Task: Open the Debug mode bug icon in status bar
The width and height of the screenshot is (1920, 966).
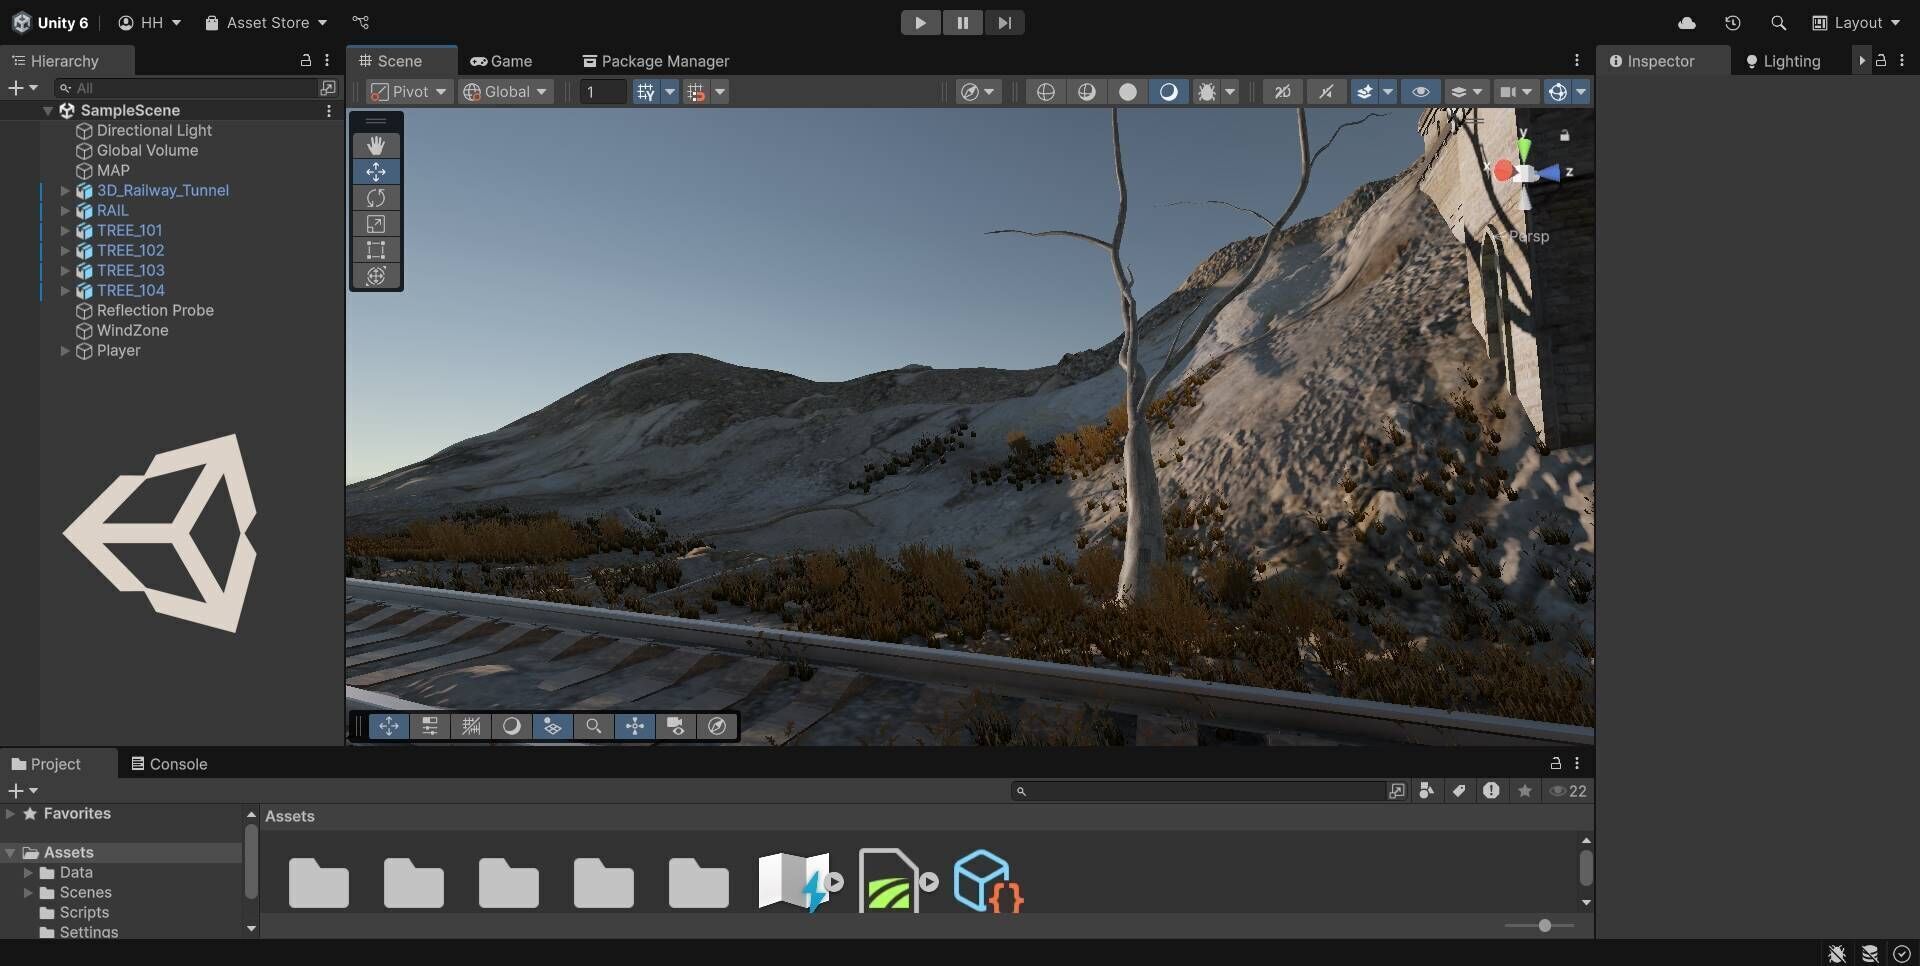Action: click(1837, 954)
